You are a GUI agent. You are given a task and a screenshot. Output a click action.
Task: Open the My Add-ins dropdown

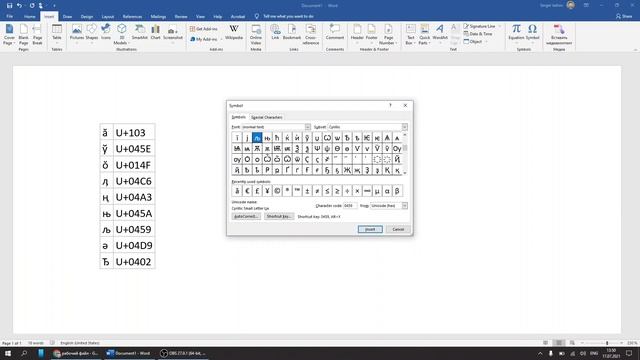222,39
